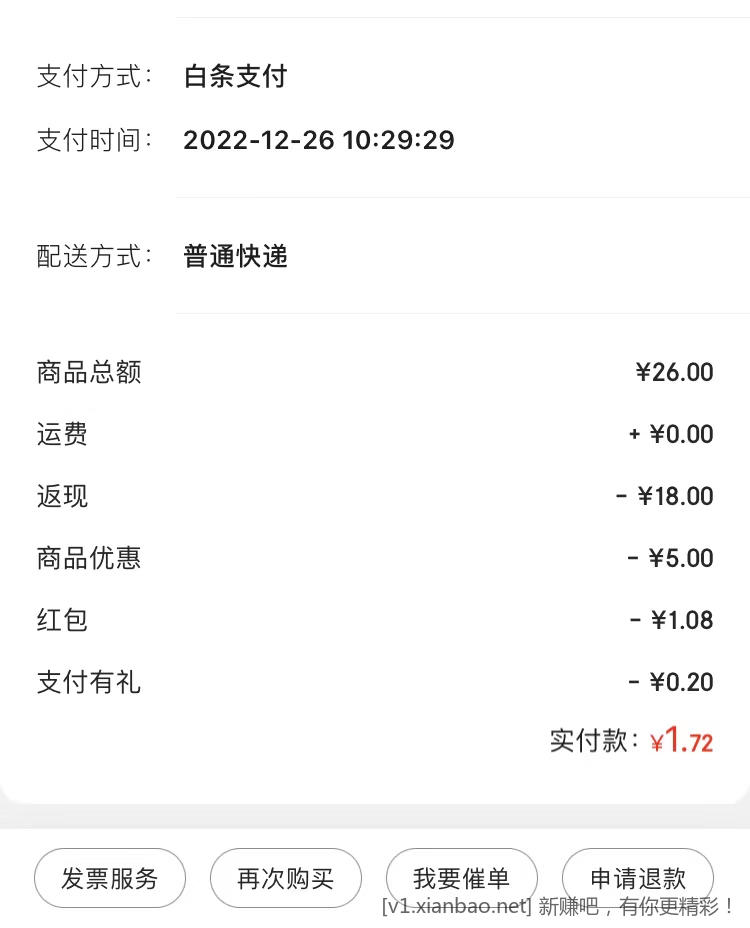Tap the 我要催单 button
750x928 pixels.
tap(461, 878)
